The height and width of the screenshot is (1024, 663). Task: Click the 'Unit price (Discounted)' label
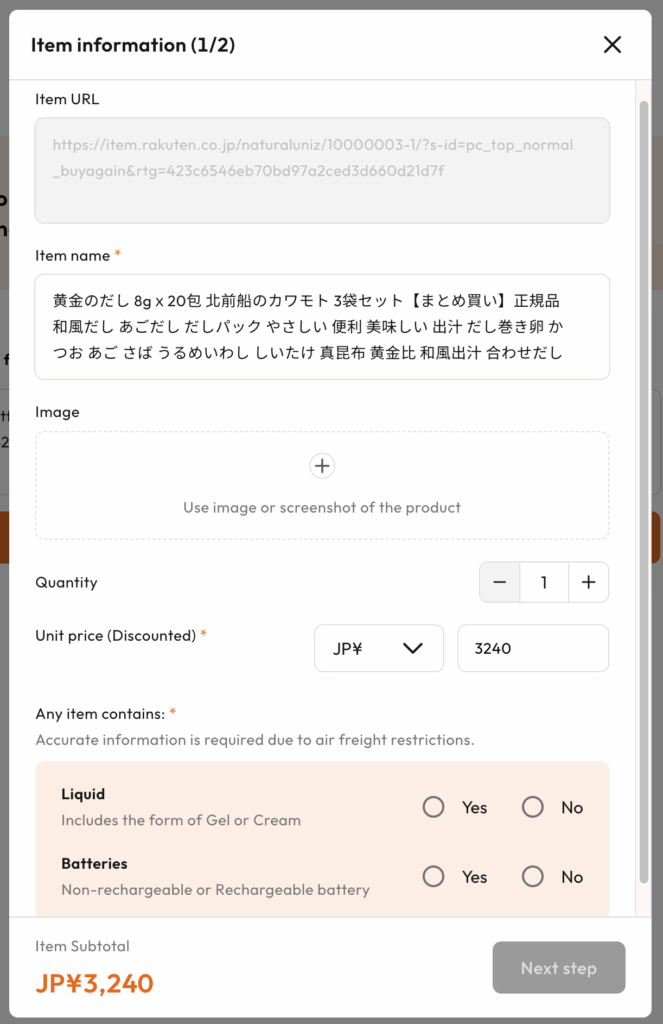tap(115, 635)
